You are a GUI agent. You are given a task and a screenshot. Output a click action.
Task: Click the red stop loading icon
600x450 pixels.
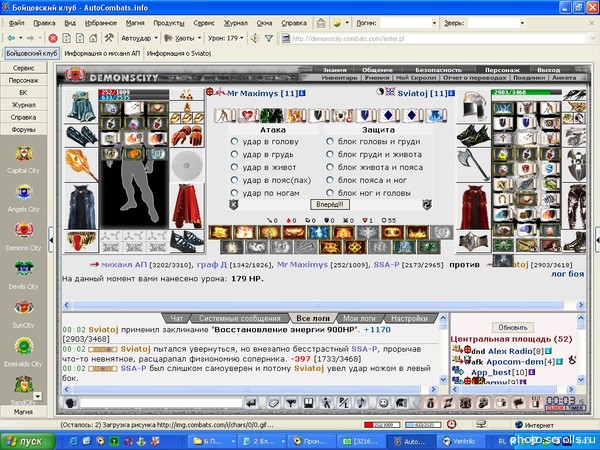point(53,38)
